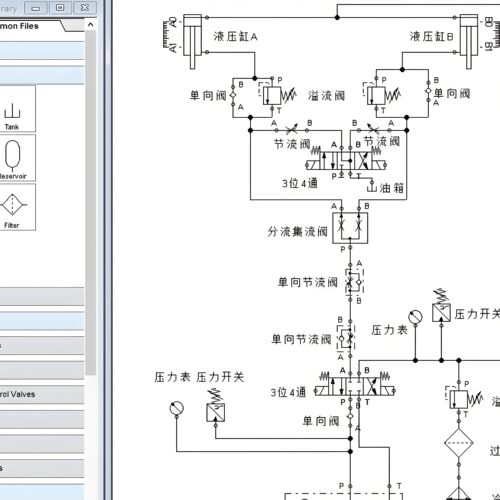This screenshot has height=500, width=500.
Task: Select the Tank component icon
Action: point(13,109)
